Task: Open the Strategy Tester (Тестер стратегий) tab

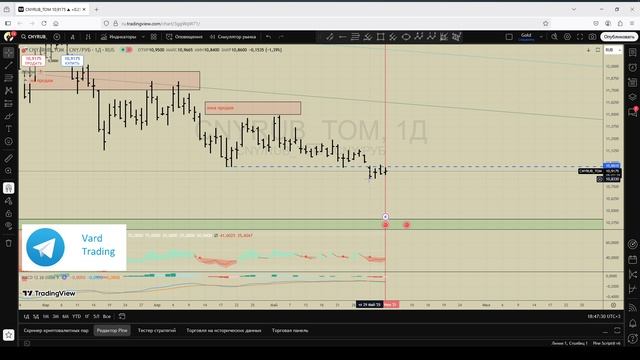Action: pyautogui.click(x=157, y=331)
